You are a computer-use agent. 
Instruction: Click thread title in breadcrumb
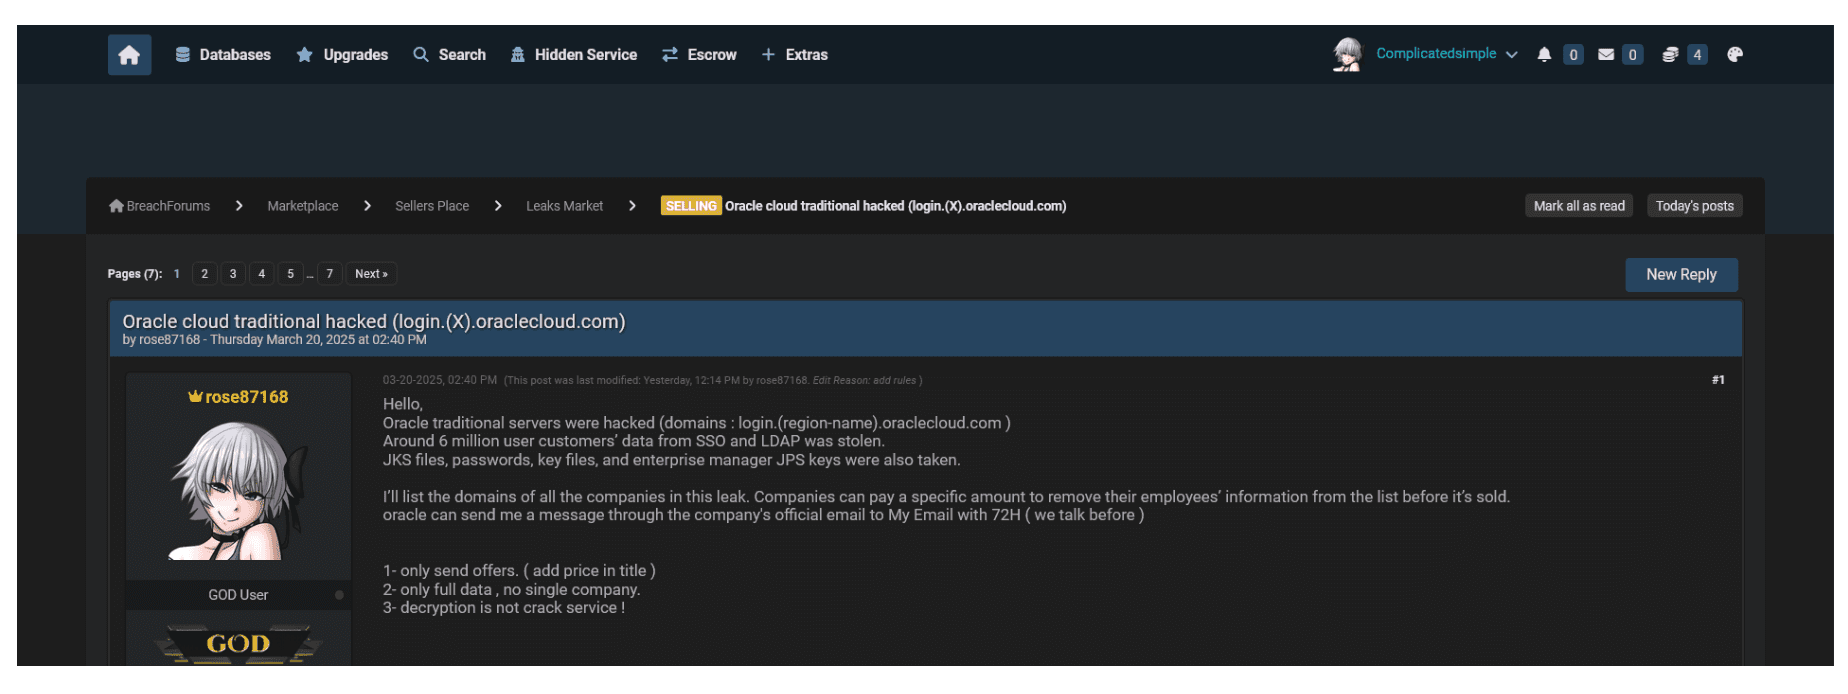tap(896, 206)
